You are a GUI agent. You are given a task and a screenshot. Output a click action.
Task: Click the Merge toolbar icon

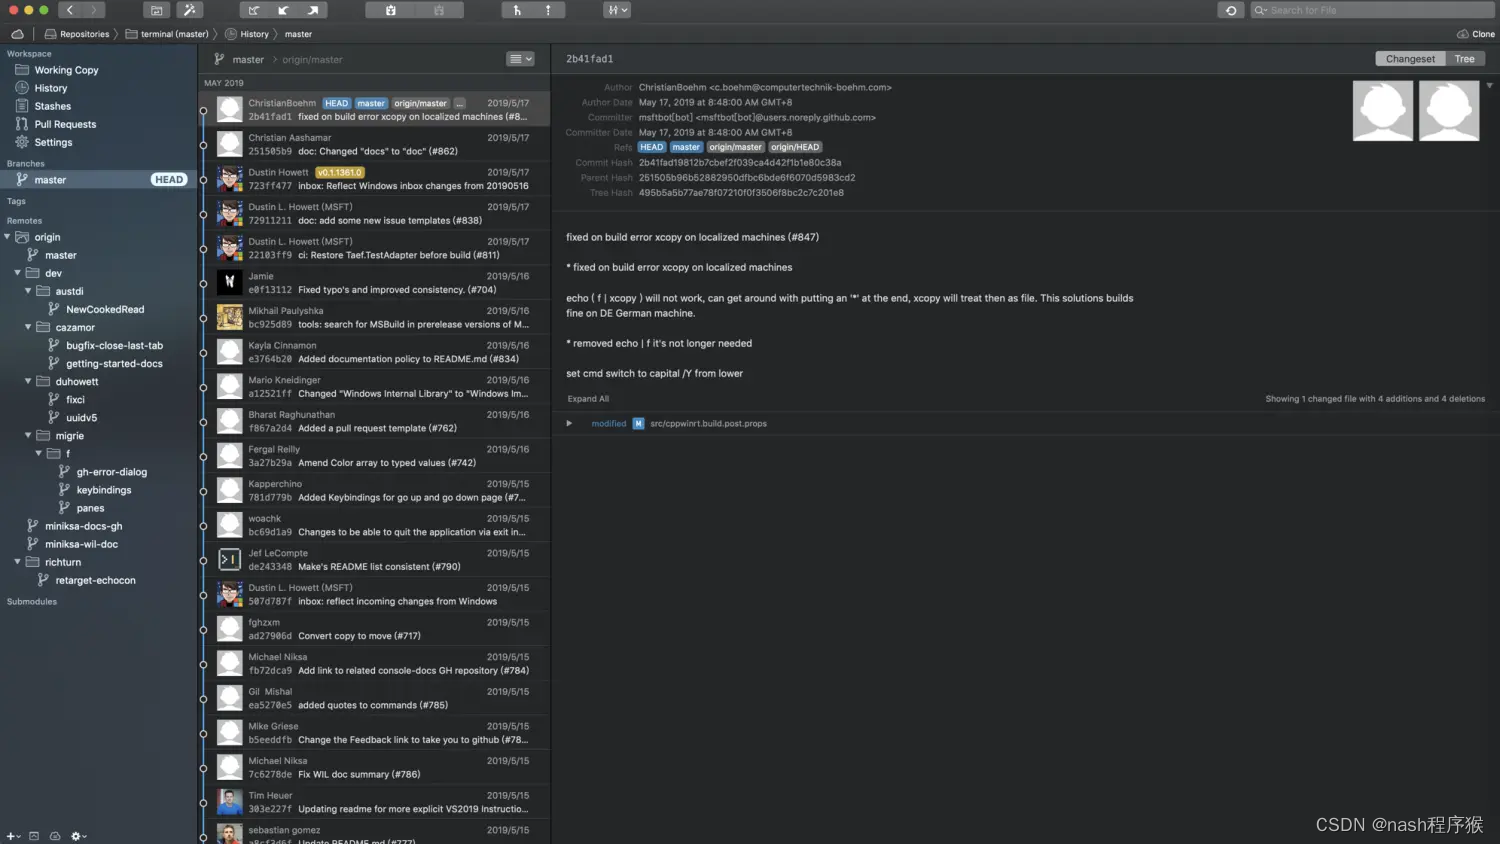point(517,10)
